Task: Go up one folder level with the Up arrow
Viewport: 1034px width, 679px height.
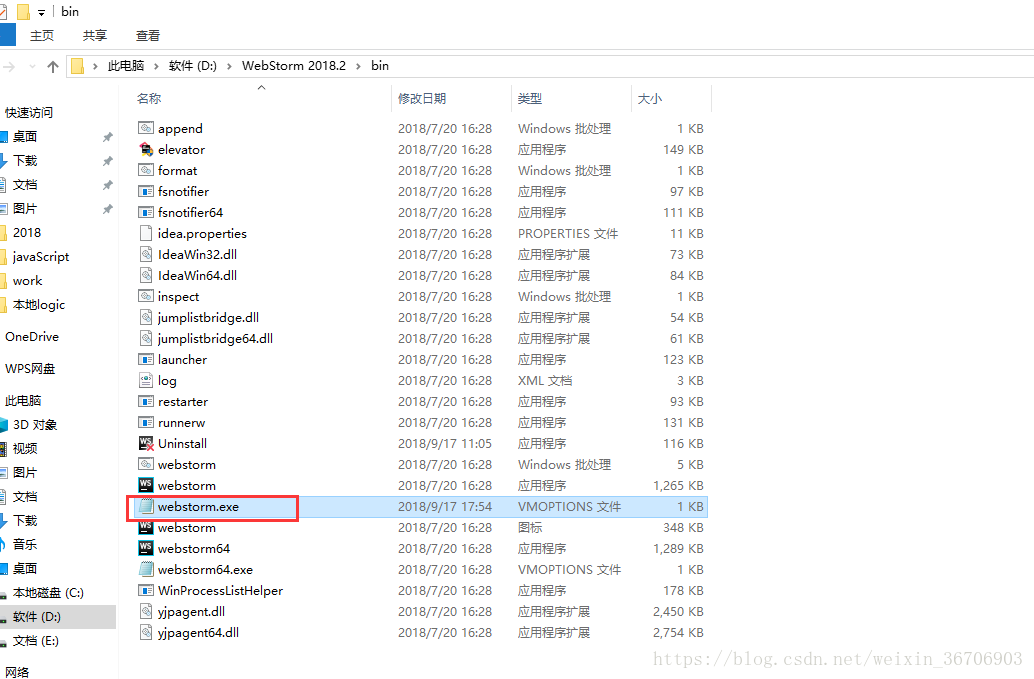Action: (53, 67)
